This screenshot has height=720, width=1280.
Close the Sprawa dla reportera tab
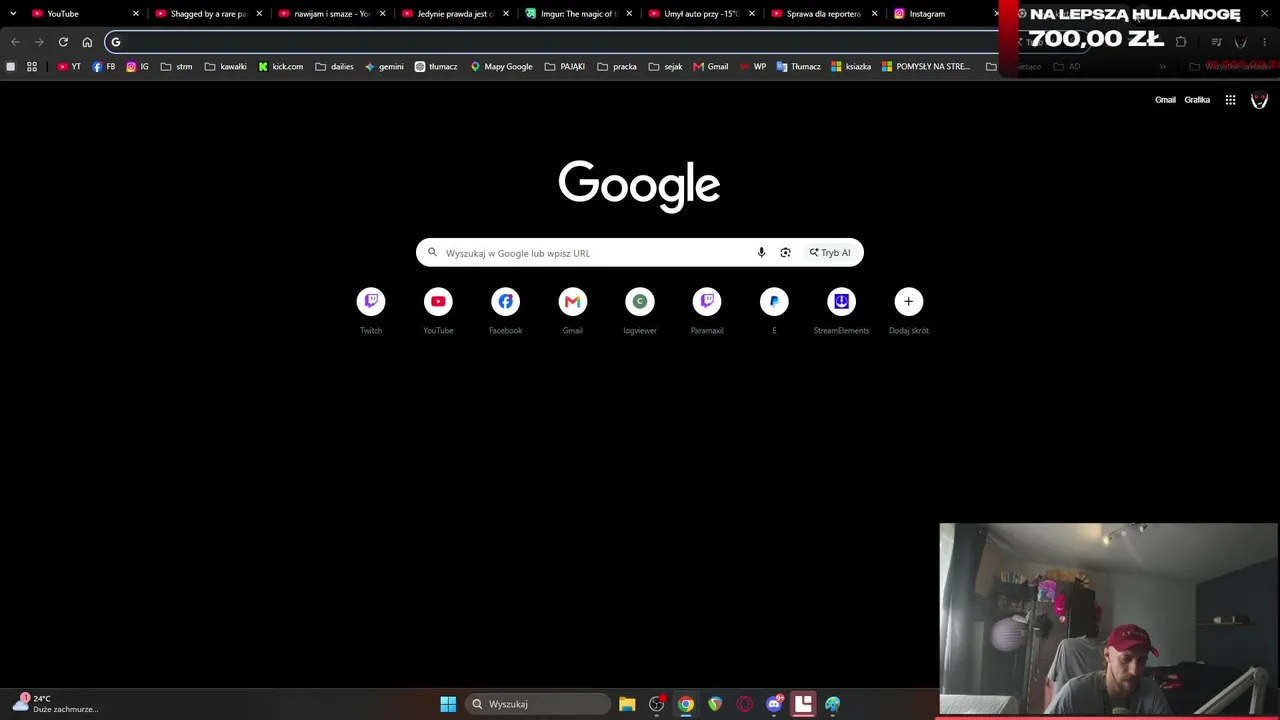875,14
